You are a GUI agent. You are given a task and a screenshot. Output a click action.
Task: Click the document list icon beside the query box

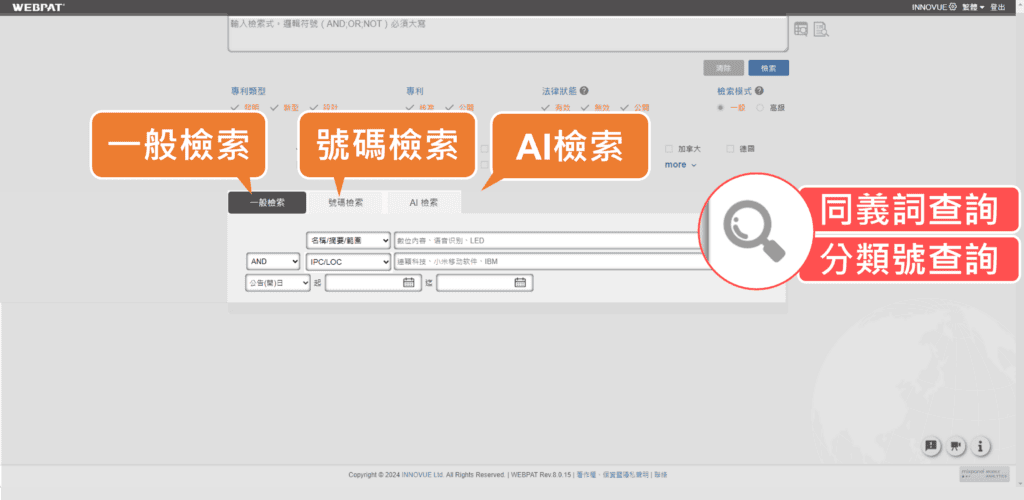[821, 29]
